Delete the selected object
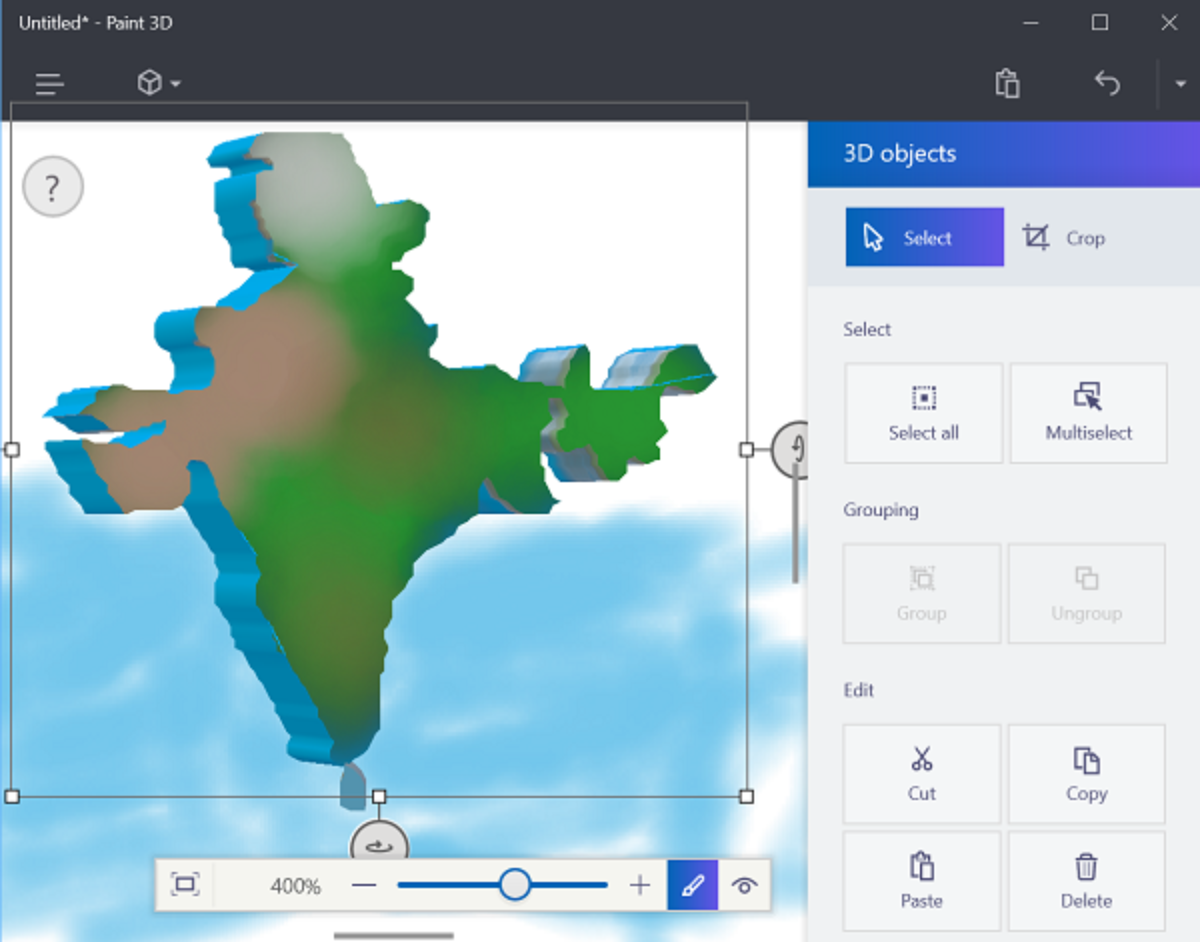This screenshot has width=1200, height=942. coord(1086,881)
